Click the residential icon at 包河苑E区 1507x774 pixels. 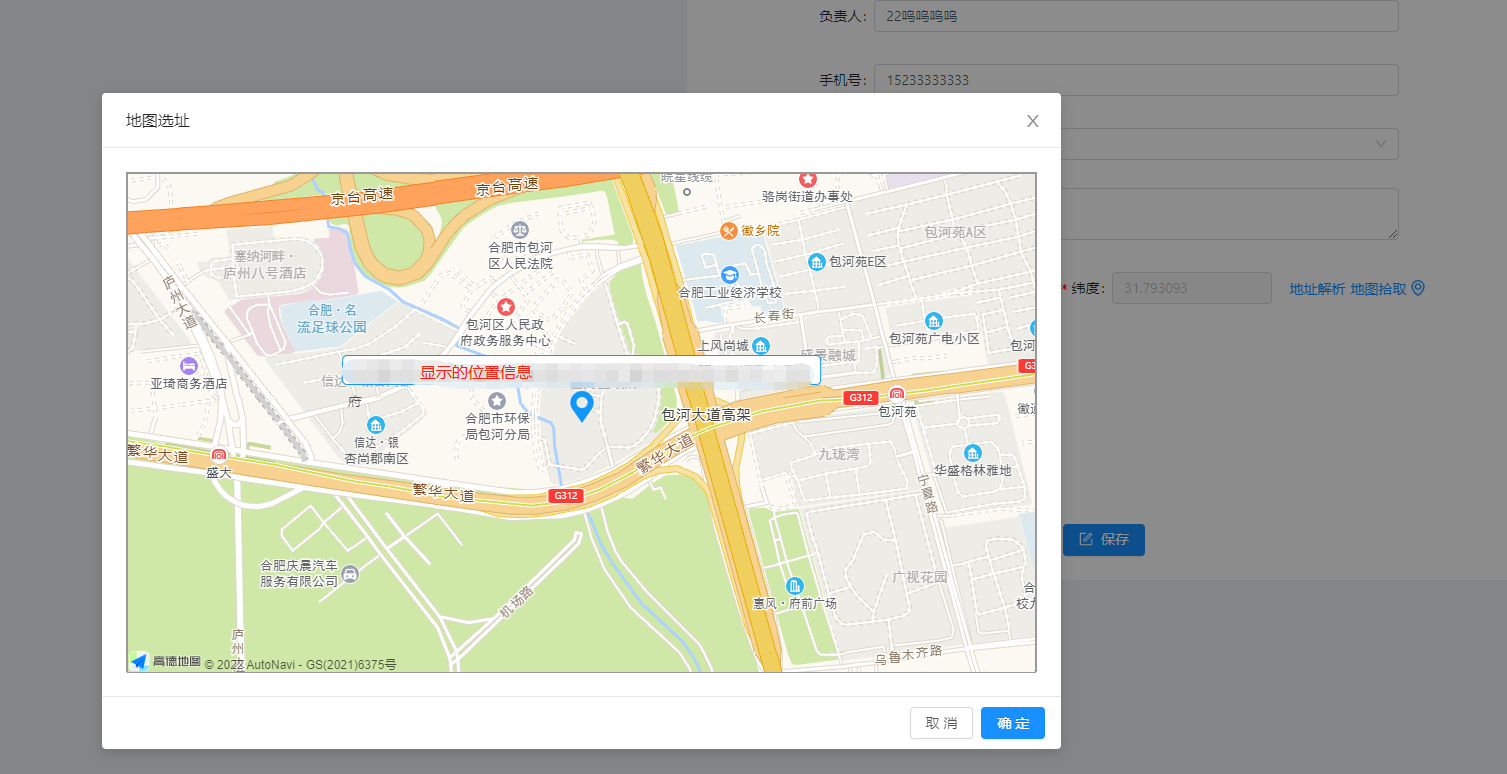(816, 262)
